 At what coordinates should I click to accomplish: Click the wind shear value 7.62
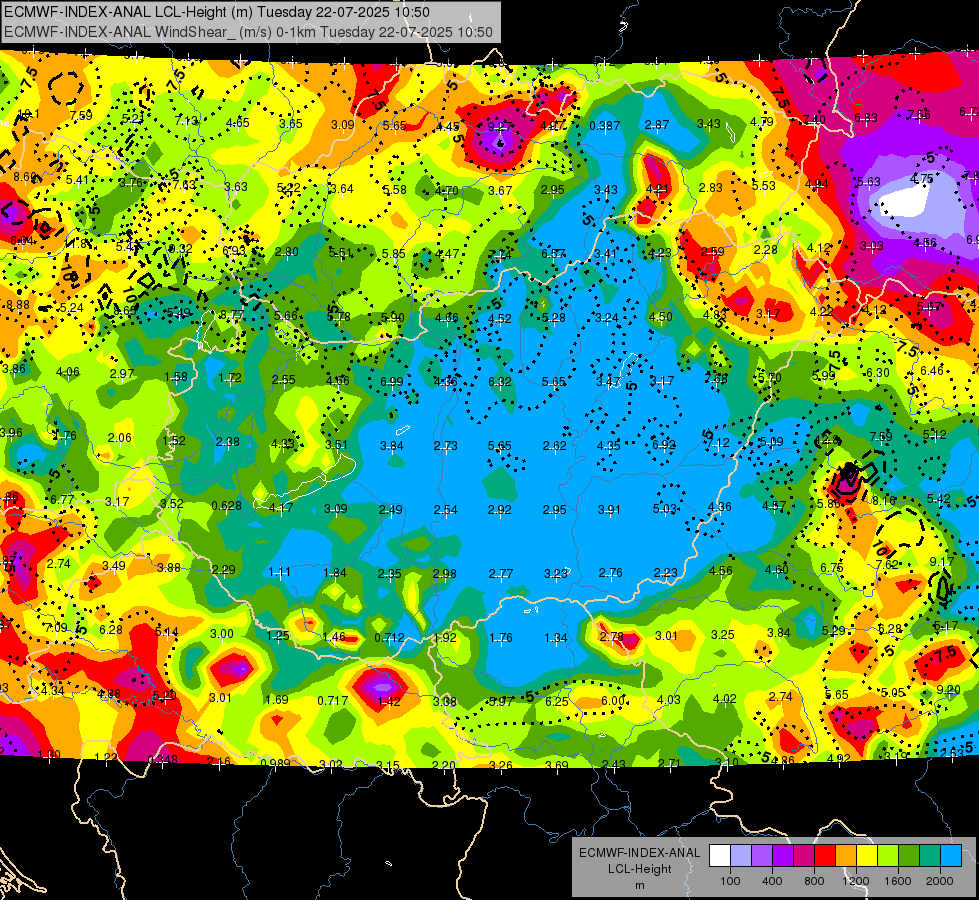887,565
